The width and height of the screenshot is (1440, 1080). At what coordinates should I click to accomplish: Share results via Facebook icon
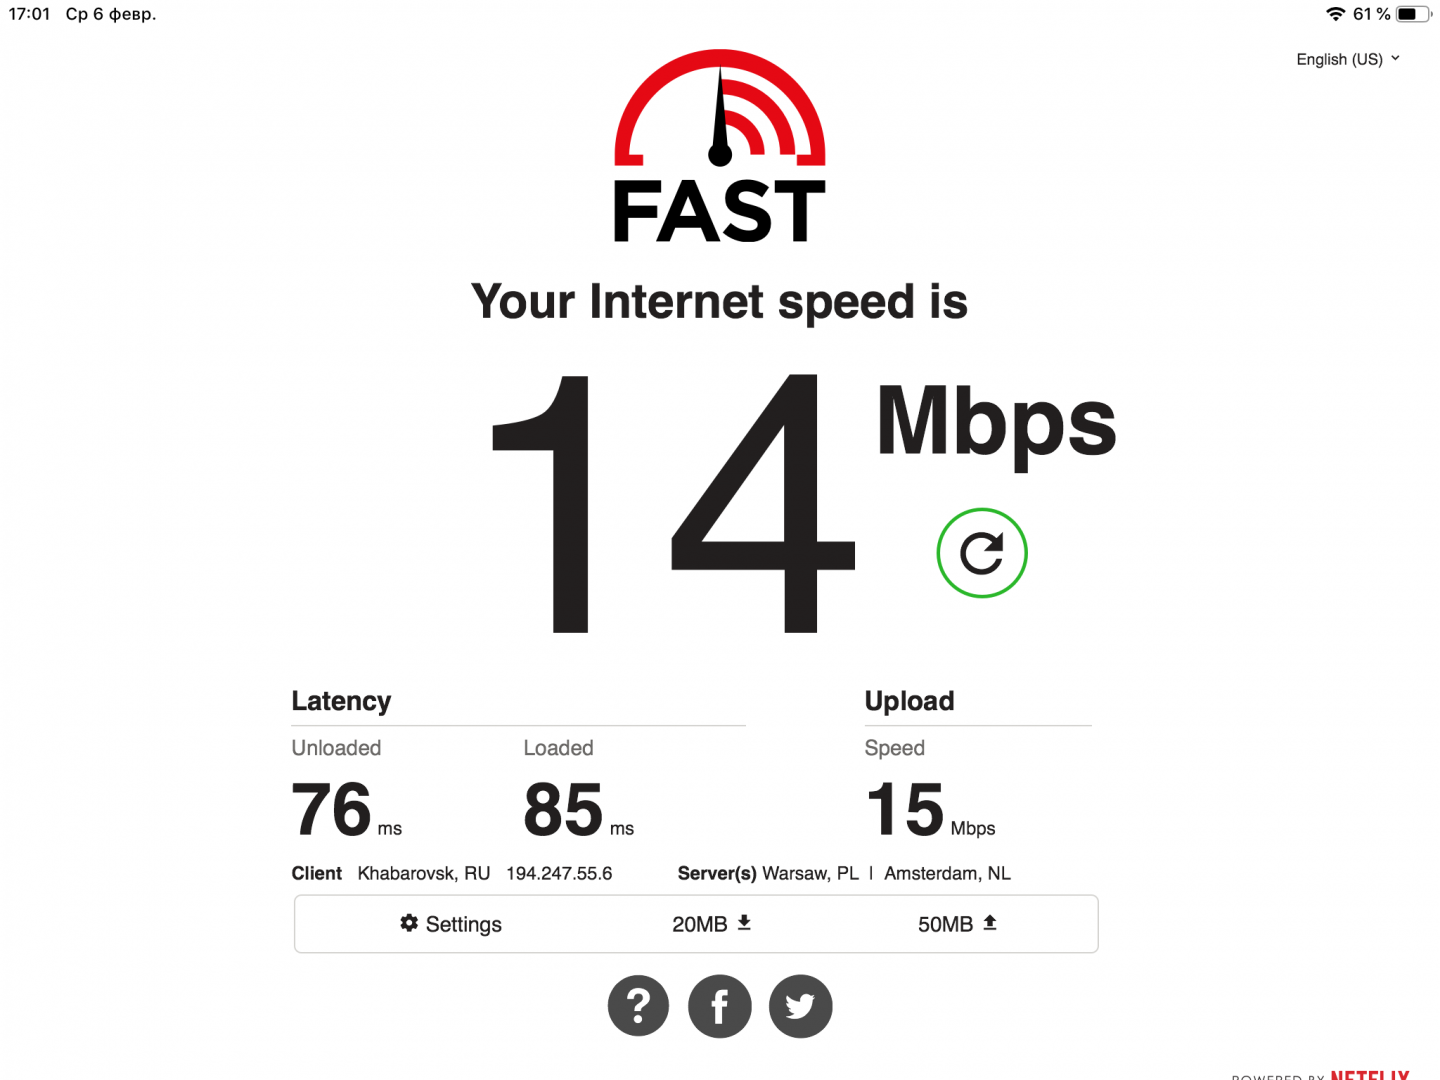(x=719, y=1006)
